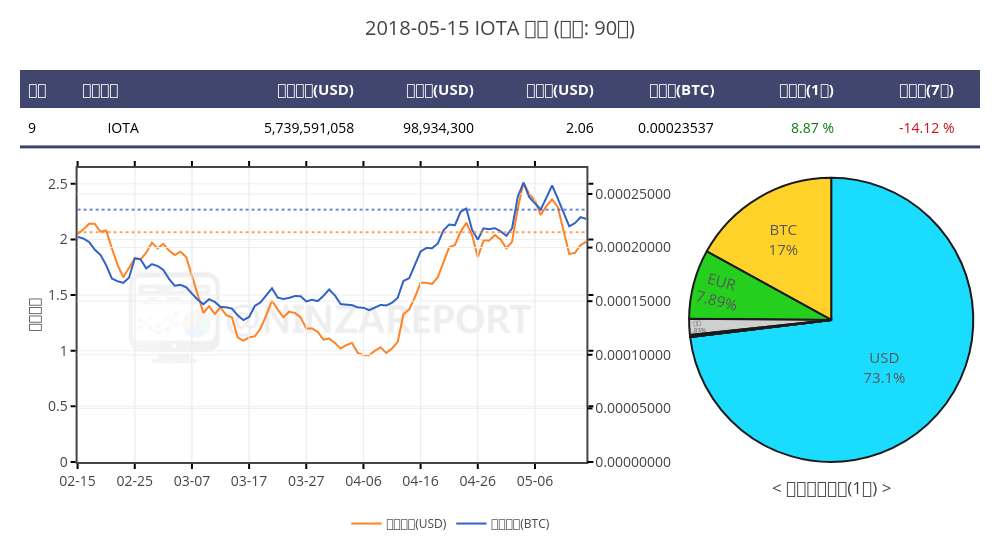Viewport: 1000px width, 550px height.
Task: Click the 03-07 date label on the x-axis
Action: pyautogui.click(x=191, y=481)
